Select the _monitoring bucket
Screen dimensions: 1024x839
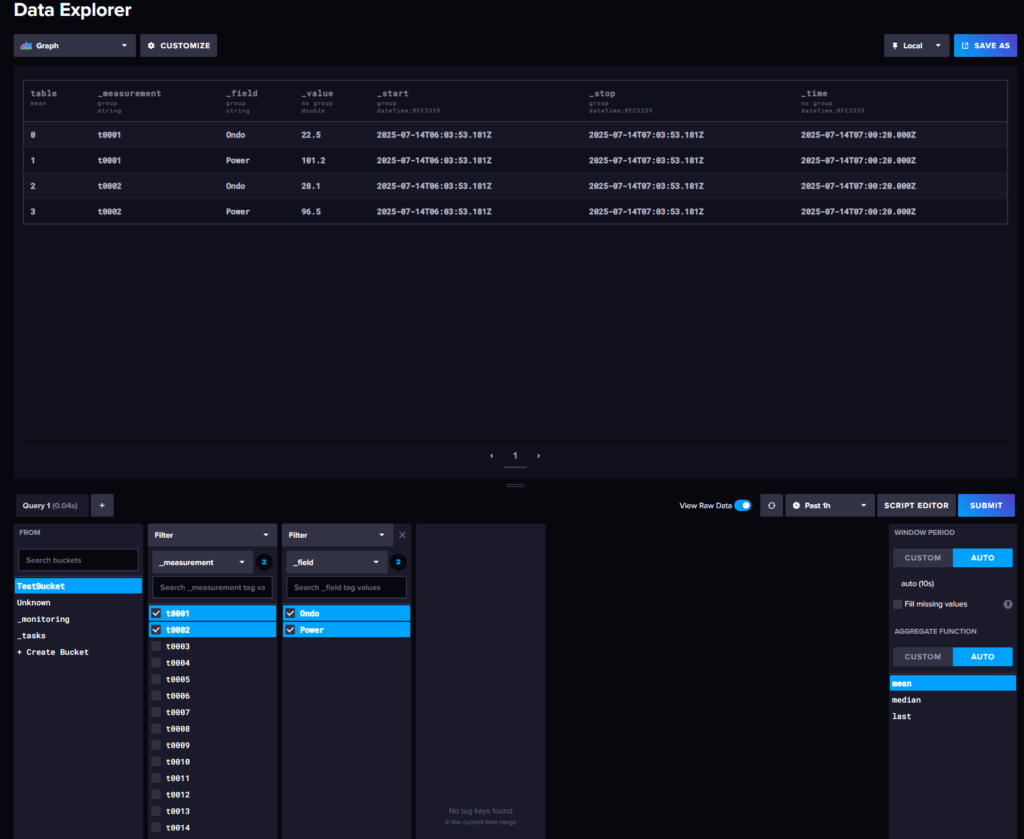pos(78,618)
